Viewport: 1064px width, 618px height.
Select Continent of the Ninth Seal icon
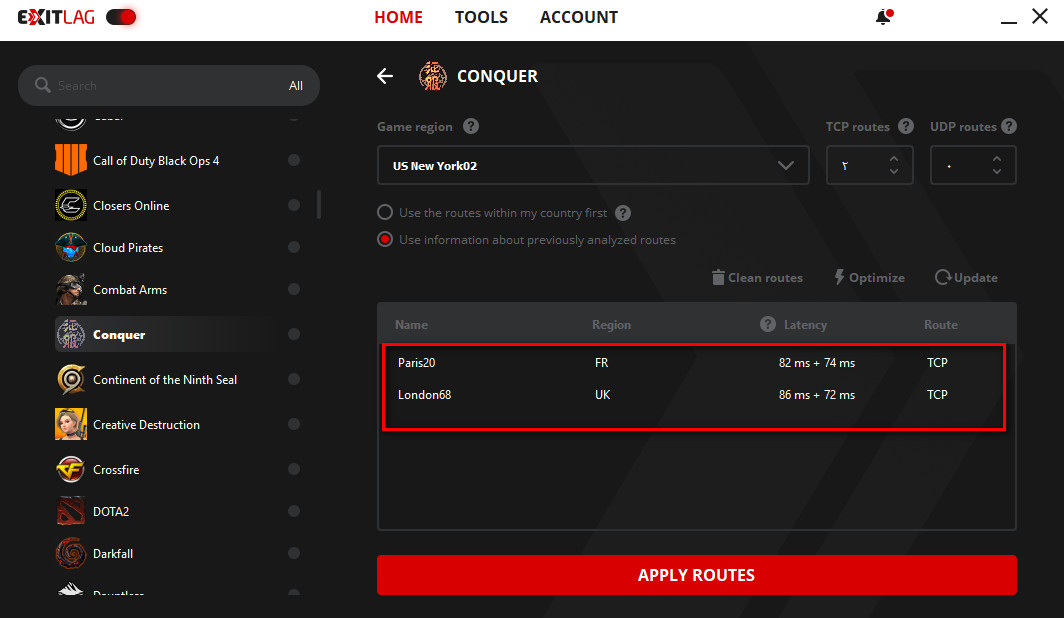click(x=71, y=379)
